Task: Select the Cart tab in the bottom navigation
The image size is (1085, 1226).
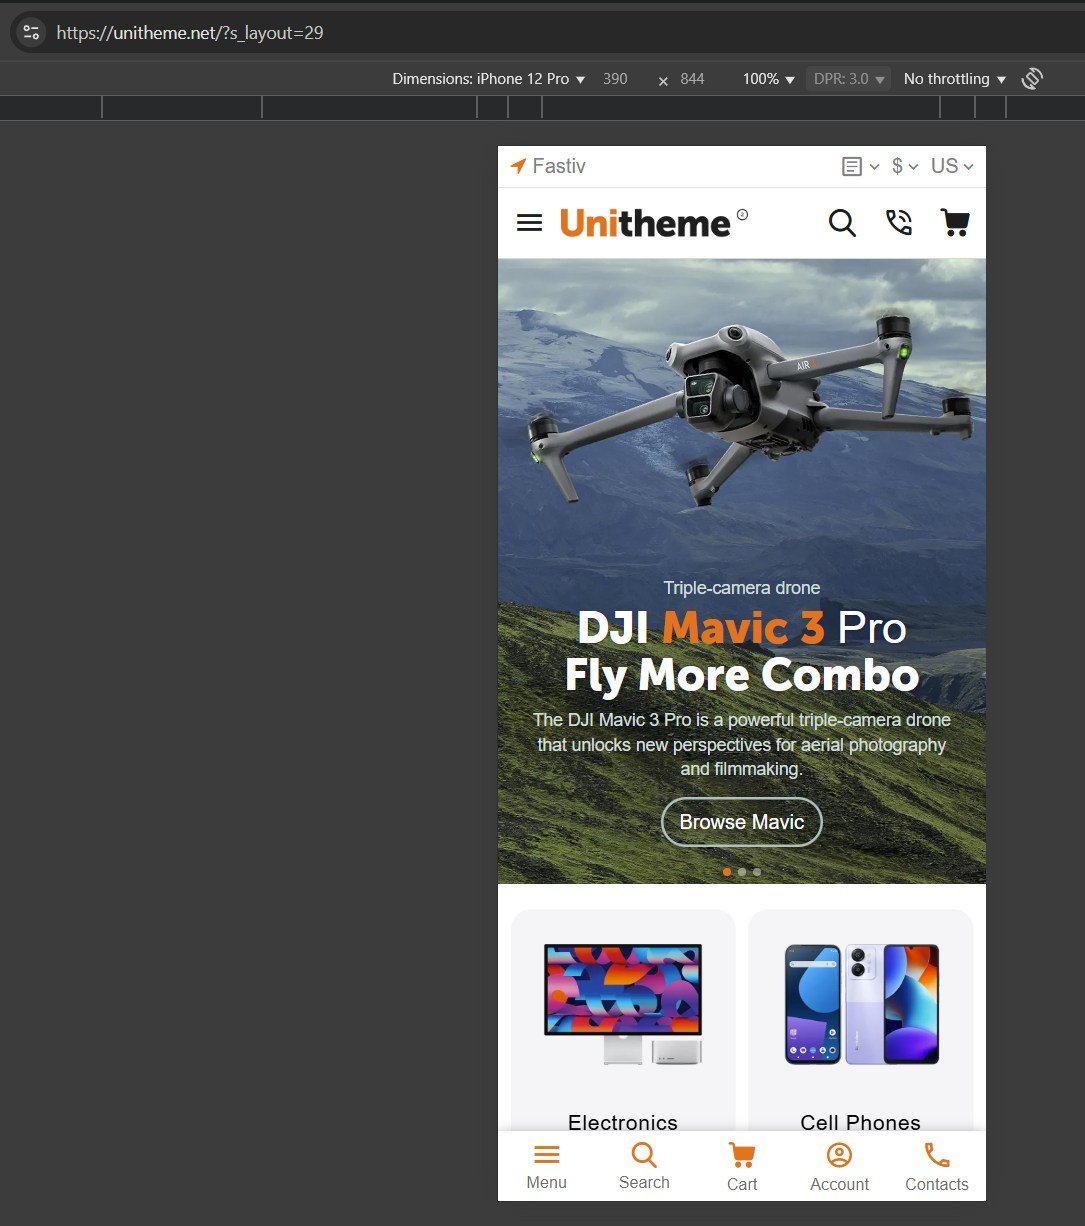Action: pyautogui.click(x=742, y=1167)
